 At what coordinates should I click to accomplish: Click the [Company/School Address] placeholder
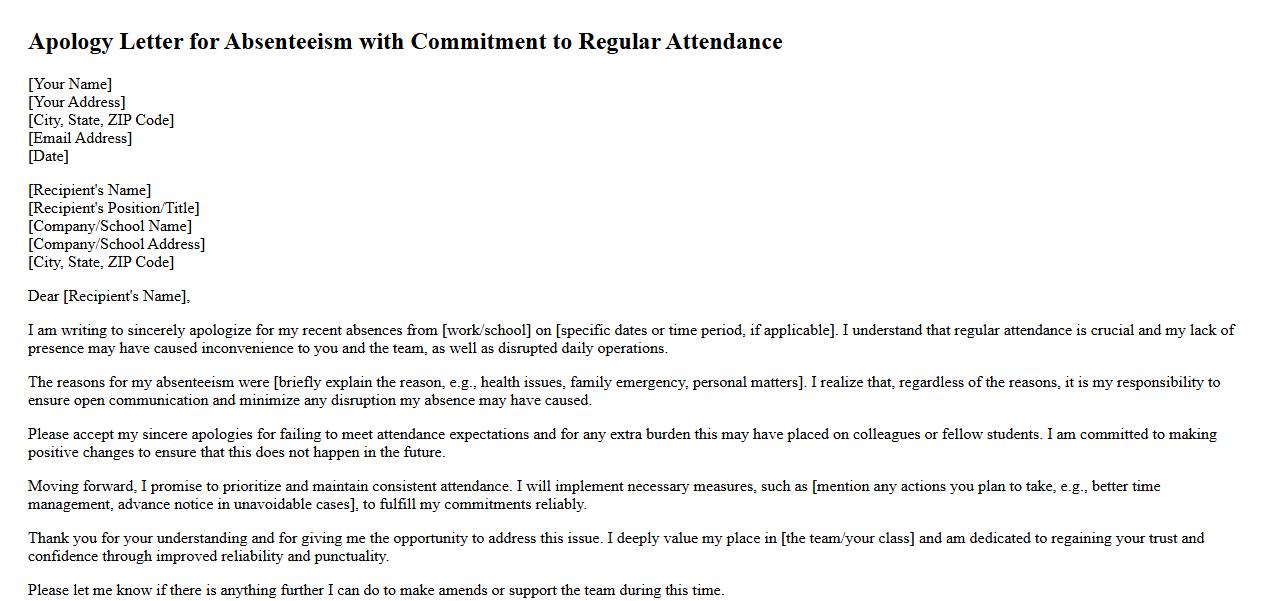[x=116, y=244]
